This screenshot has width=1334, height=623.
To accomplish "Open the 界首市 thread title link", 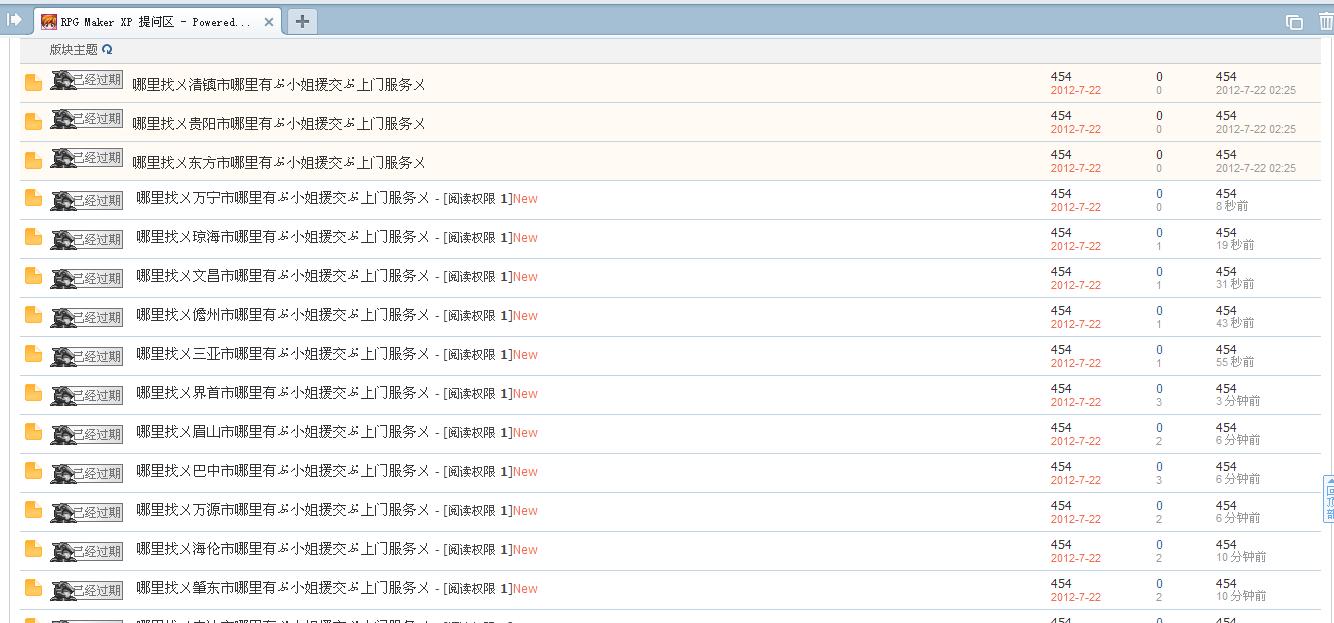I will tap(283, 393).
